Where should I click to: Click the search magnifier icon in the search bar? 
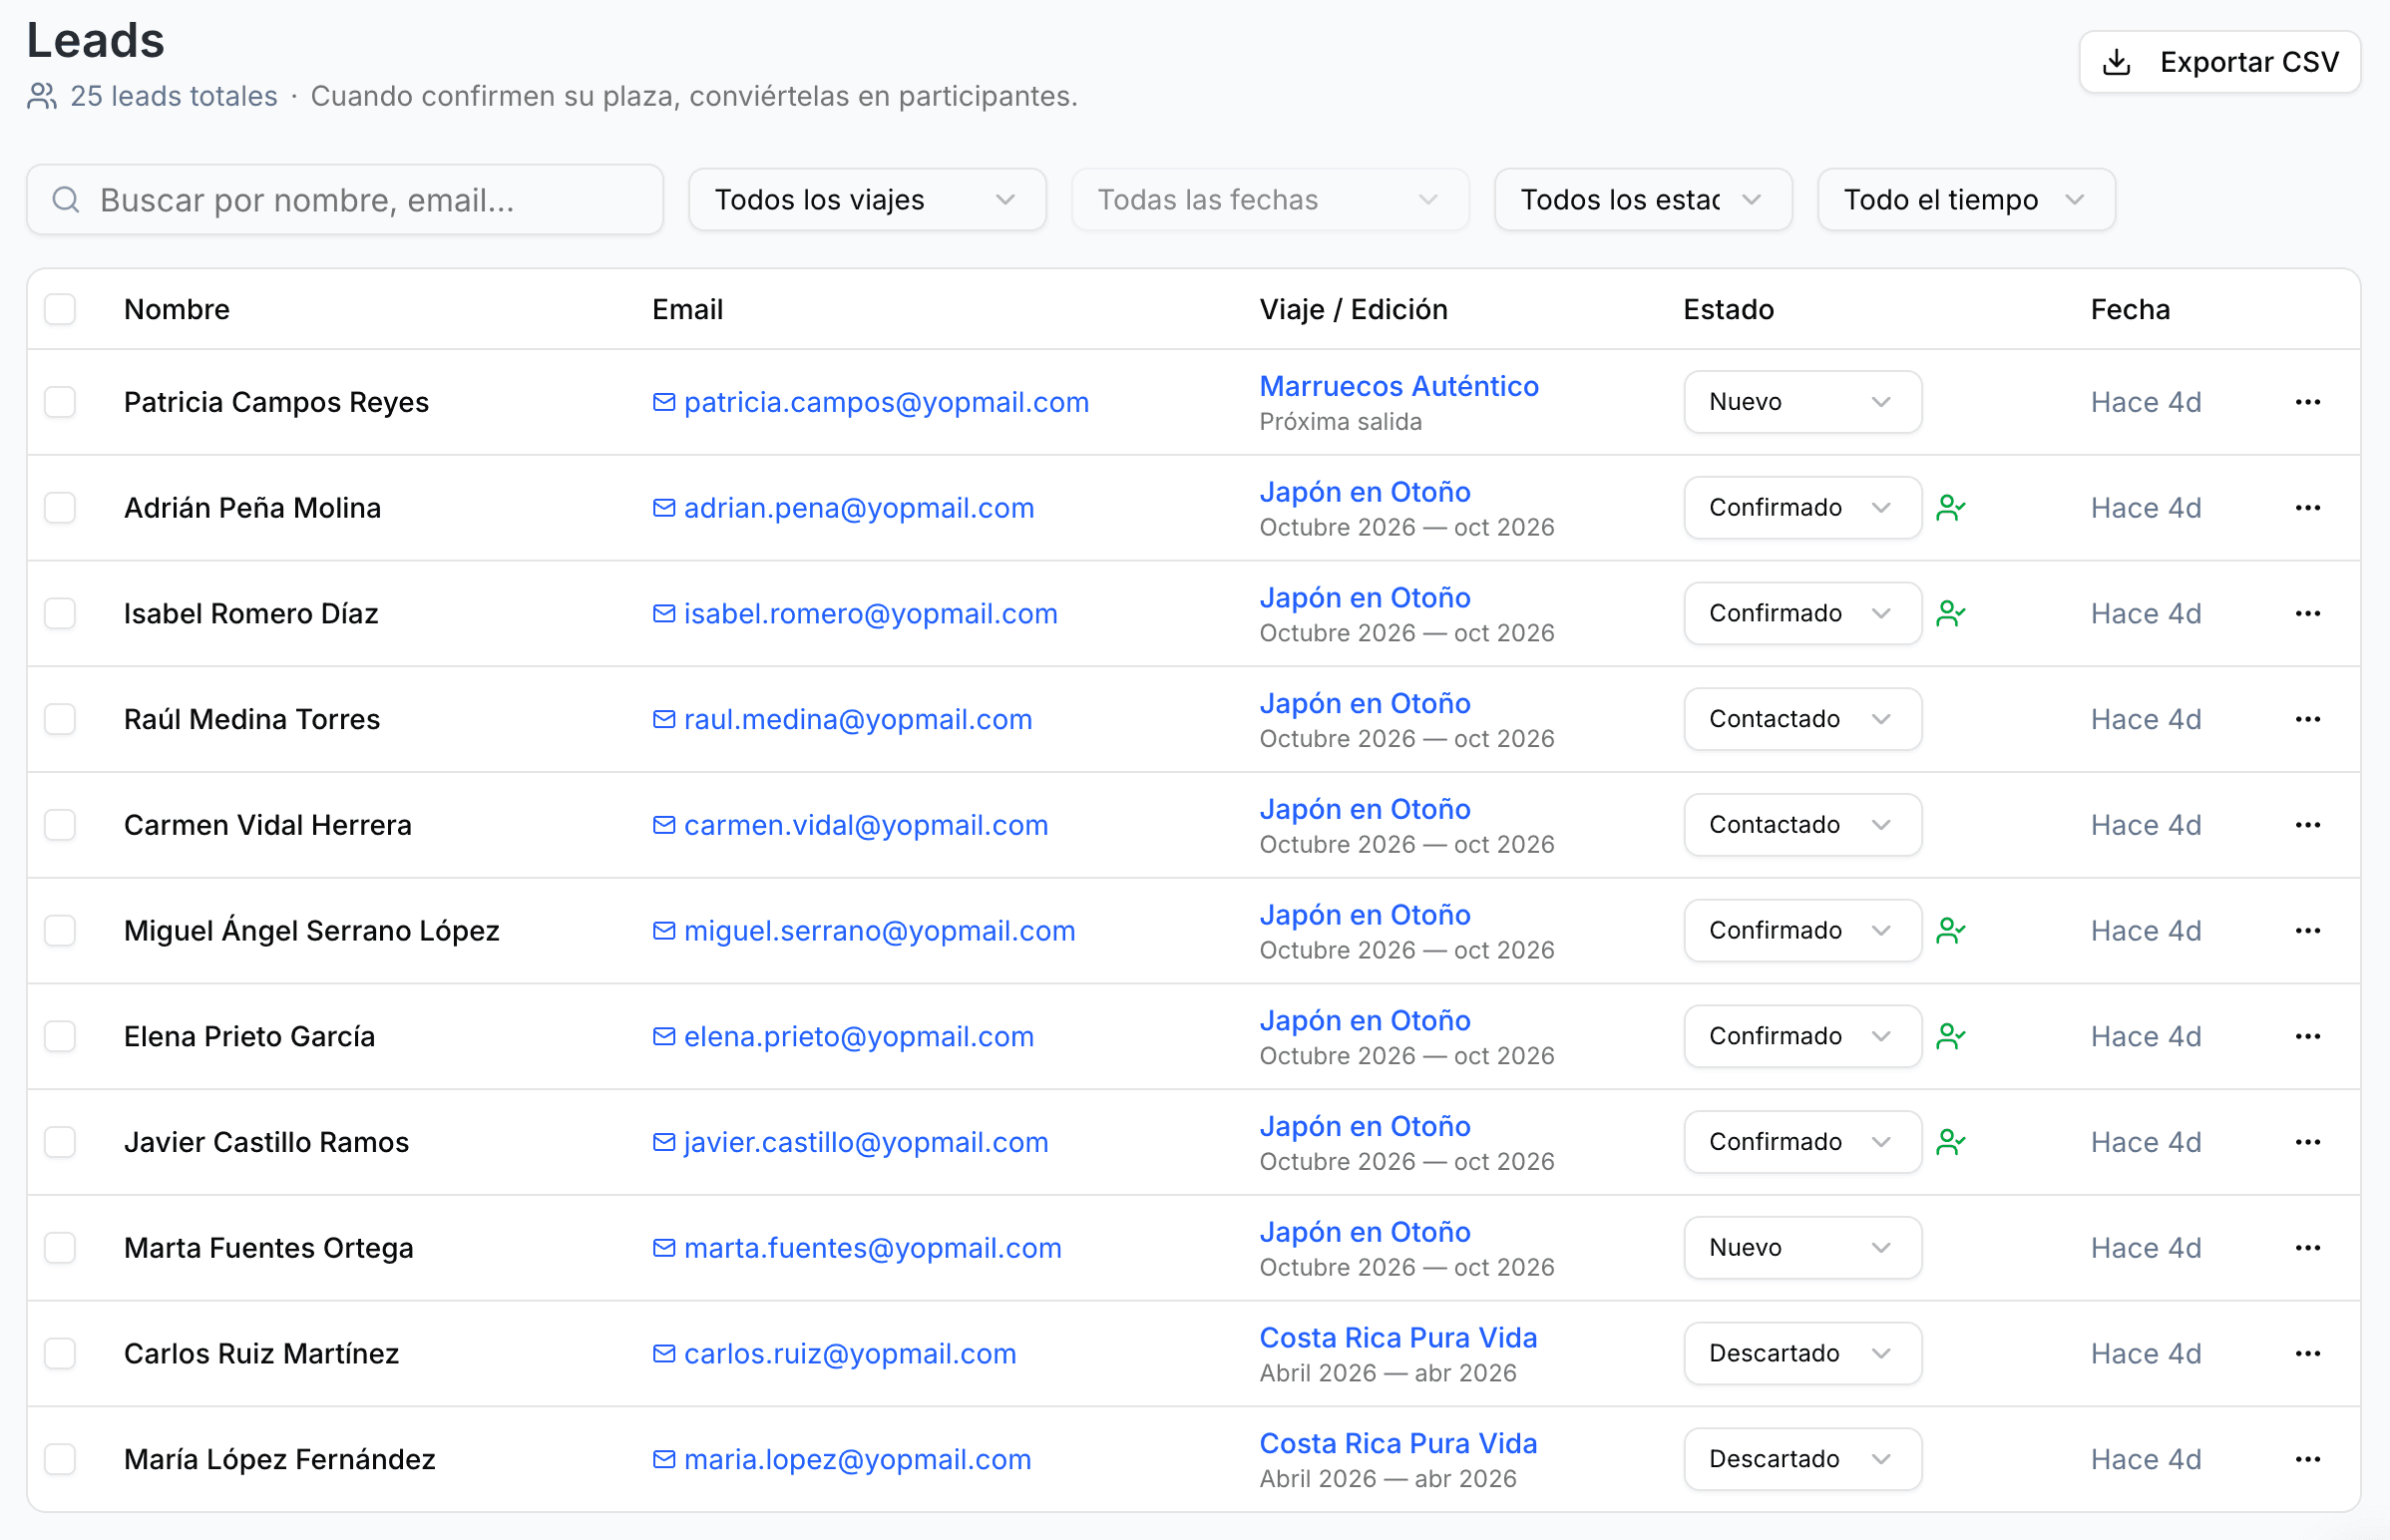click(x=66, y=199)
